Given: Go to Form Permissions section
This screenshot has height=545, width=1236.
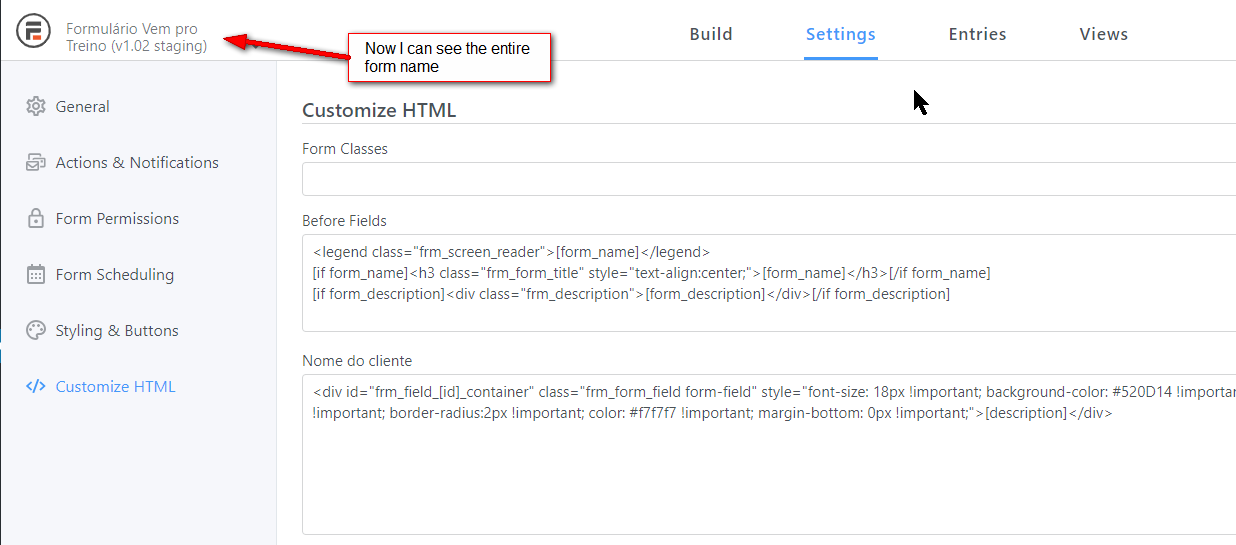Looking at the screenshot, I should (x=117, y=219).
